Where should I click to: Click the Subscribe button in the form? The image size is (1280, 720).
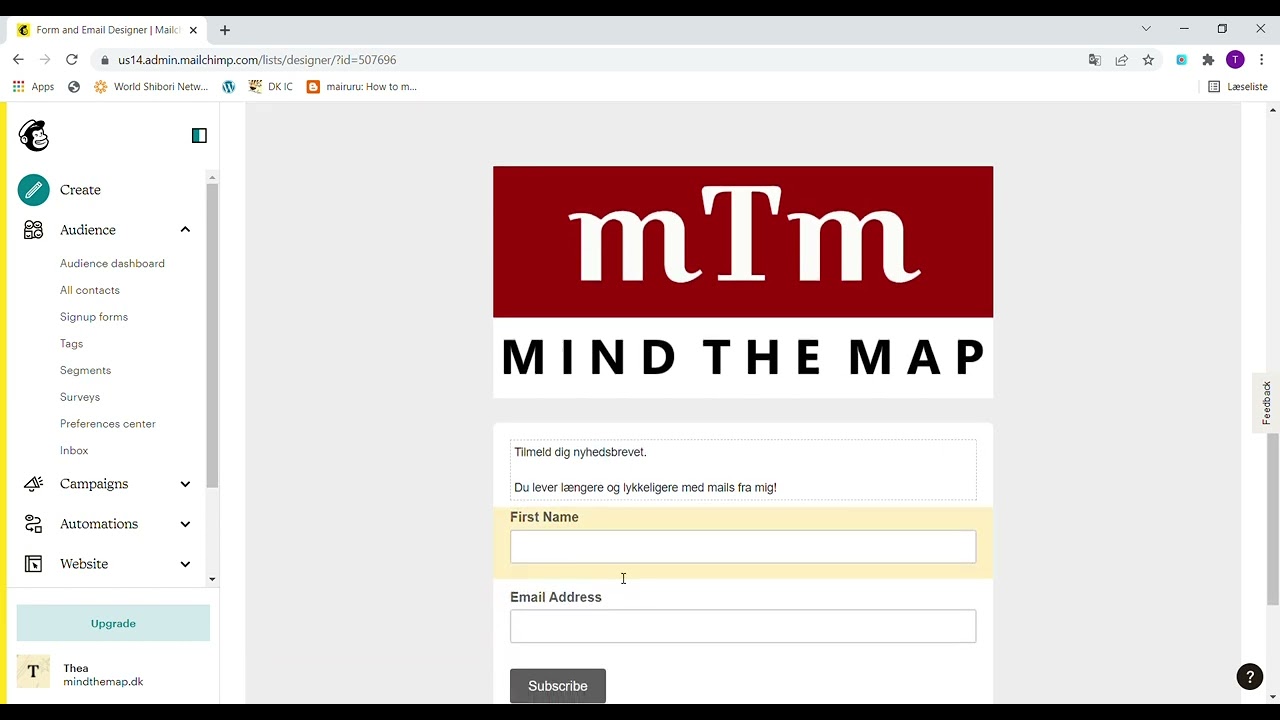pyautogui.click(x=558, y=686)
